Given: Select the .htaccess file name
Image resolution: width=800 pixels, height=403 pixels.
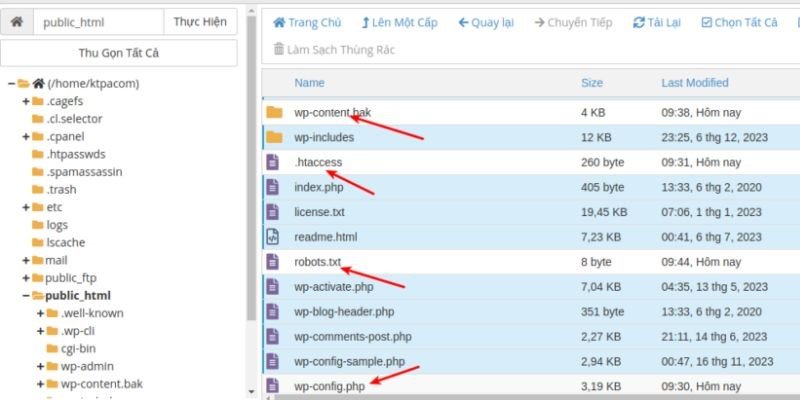Looking at the screenshot, I should click(x=318, y=162).
